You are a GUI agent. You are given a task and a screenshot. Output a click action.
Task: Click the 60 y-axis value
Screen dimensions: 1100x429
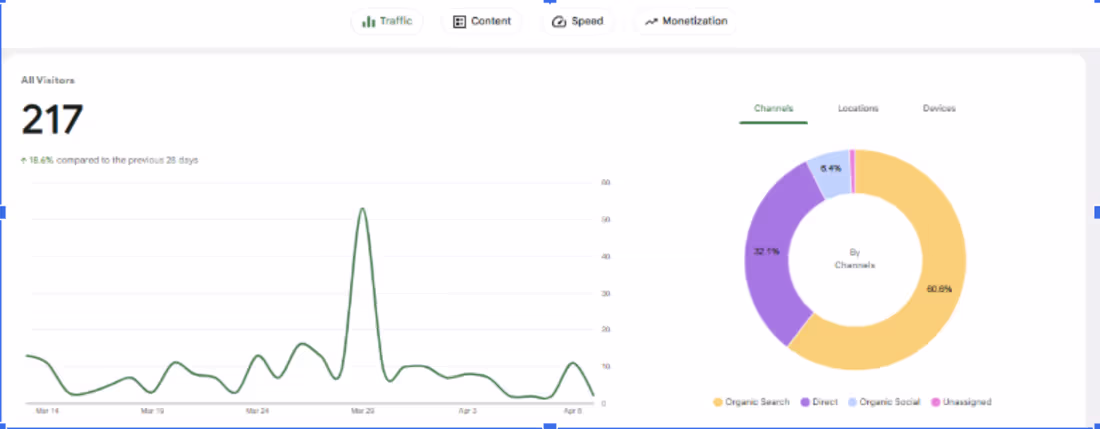point(606,183)
